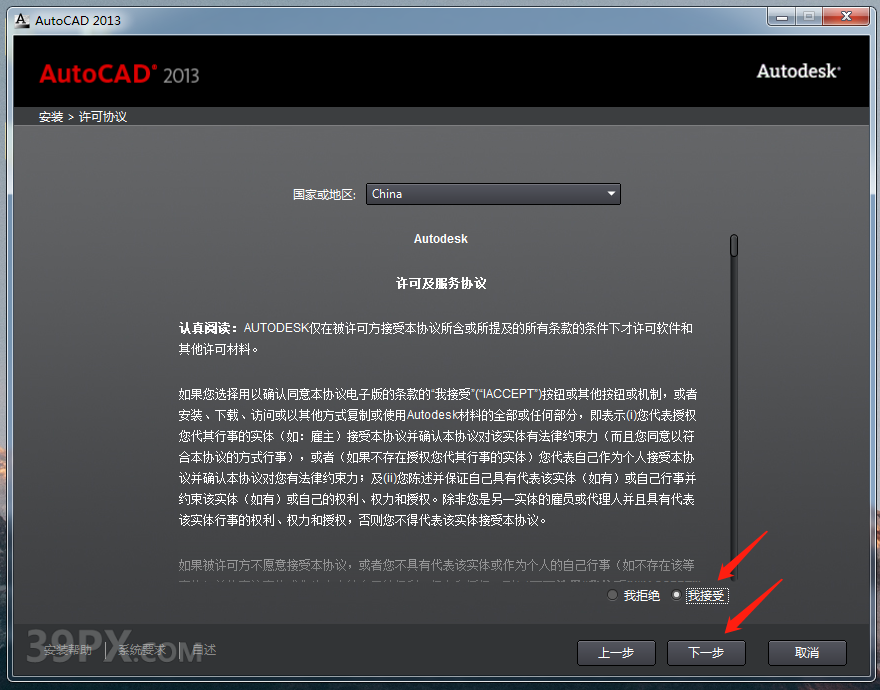Viewport: 880px width, 690px height.
Task: Click the AutoCAD 2013 logo
Action: point(118,73)
